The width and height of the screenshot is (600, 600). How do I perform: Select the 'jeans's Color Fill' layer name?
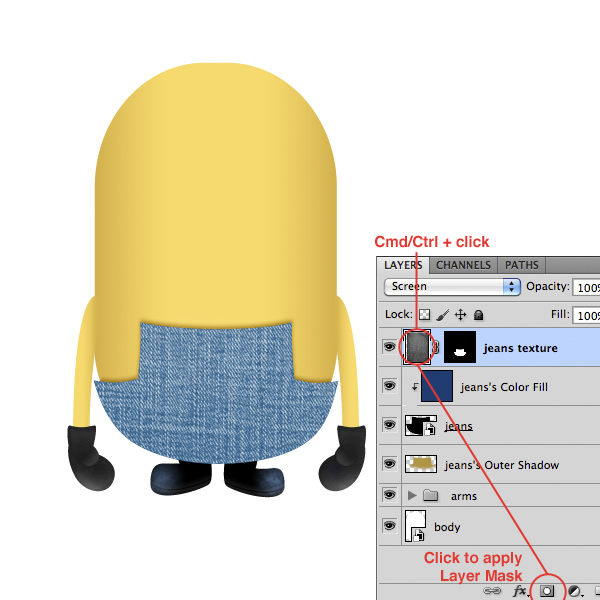pyautogui.click(x=504, y=387)
